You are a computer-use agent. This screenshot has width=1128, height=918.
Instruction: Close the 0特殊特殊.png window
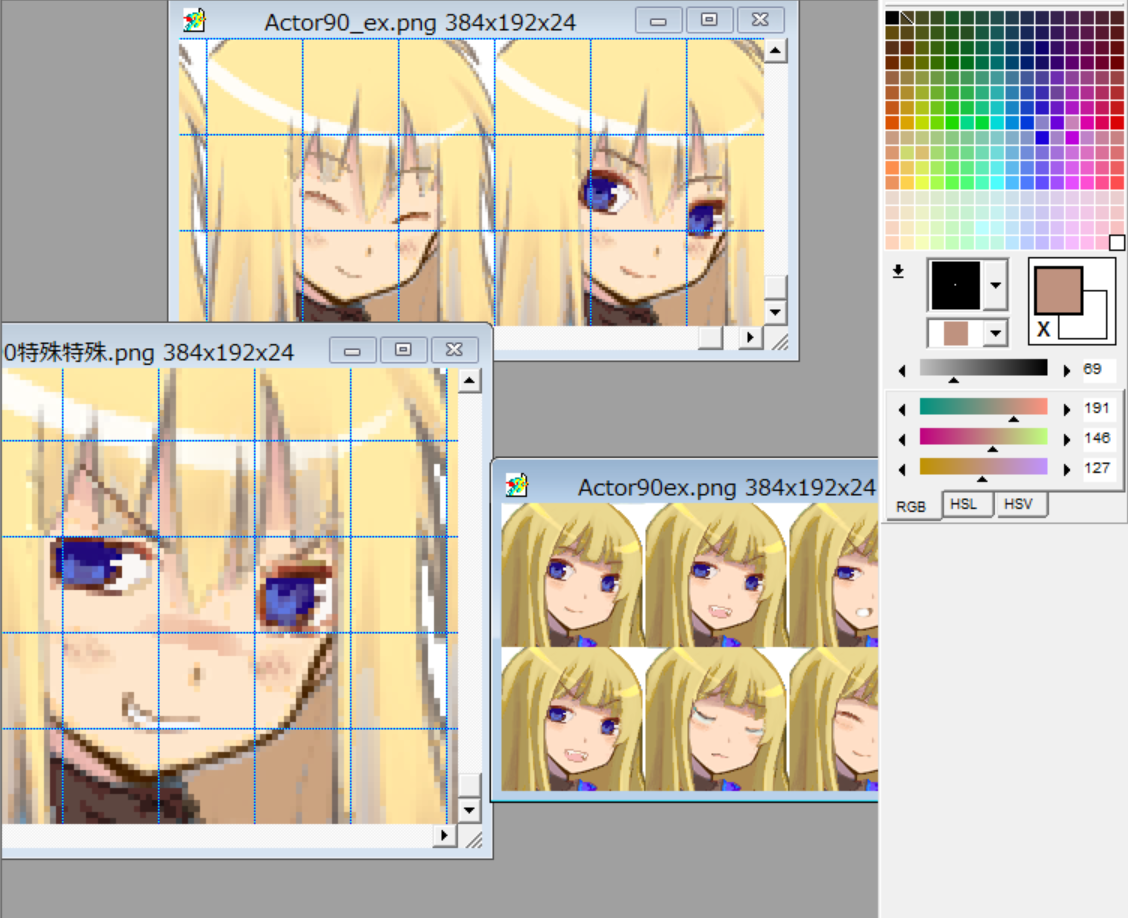pyautogui.click(x=454, y=350)
